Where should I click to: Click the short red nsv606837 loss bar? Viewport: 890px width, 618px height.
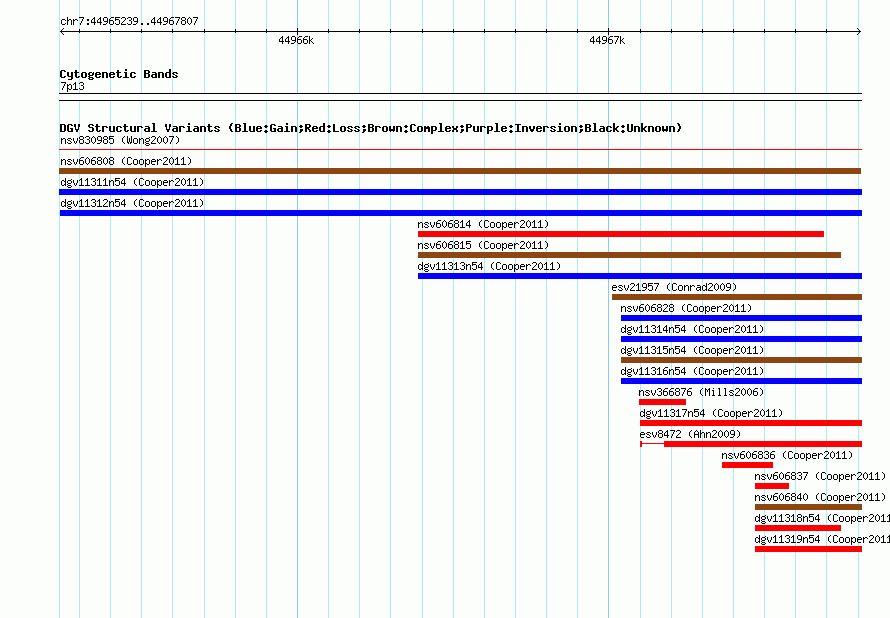tap(772, 486)
